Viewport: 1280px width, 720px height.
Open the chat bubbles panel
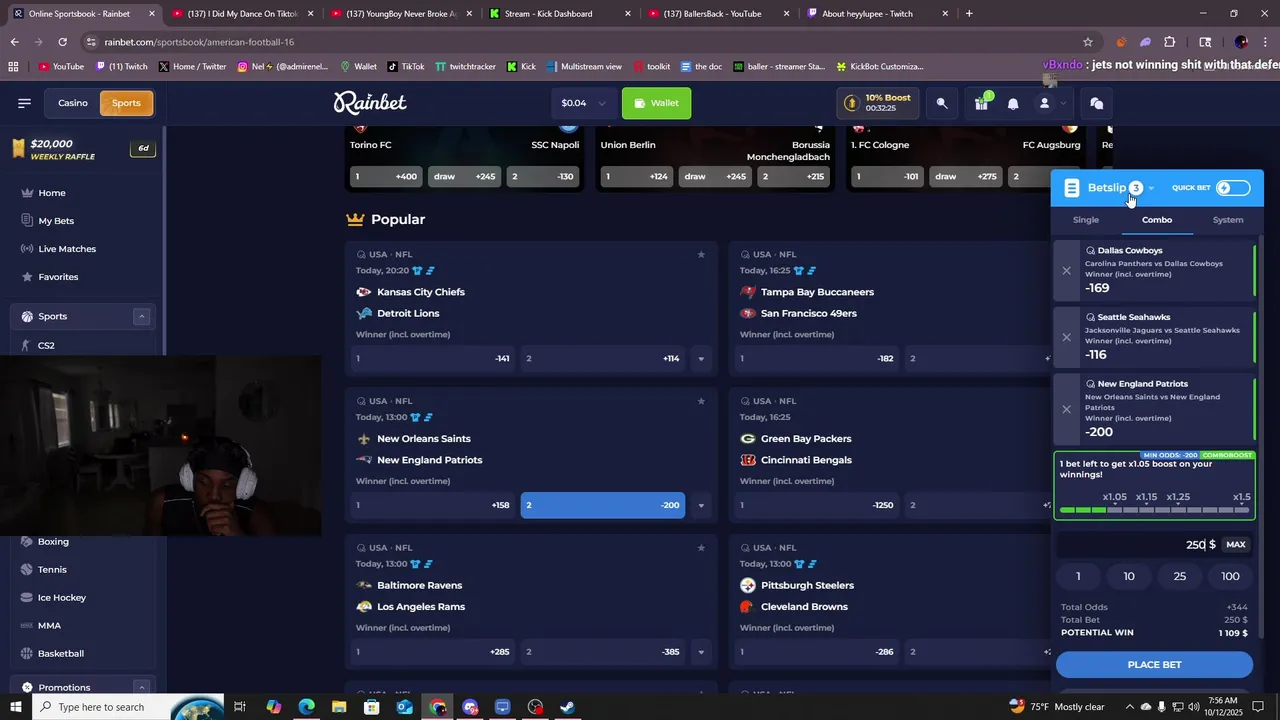[1096, 103]
